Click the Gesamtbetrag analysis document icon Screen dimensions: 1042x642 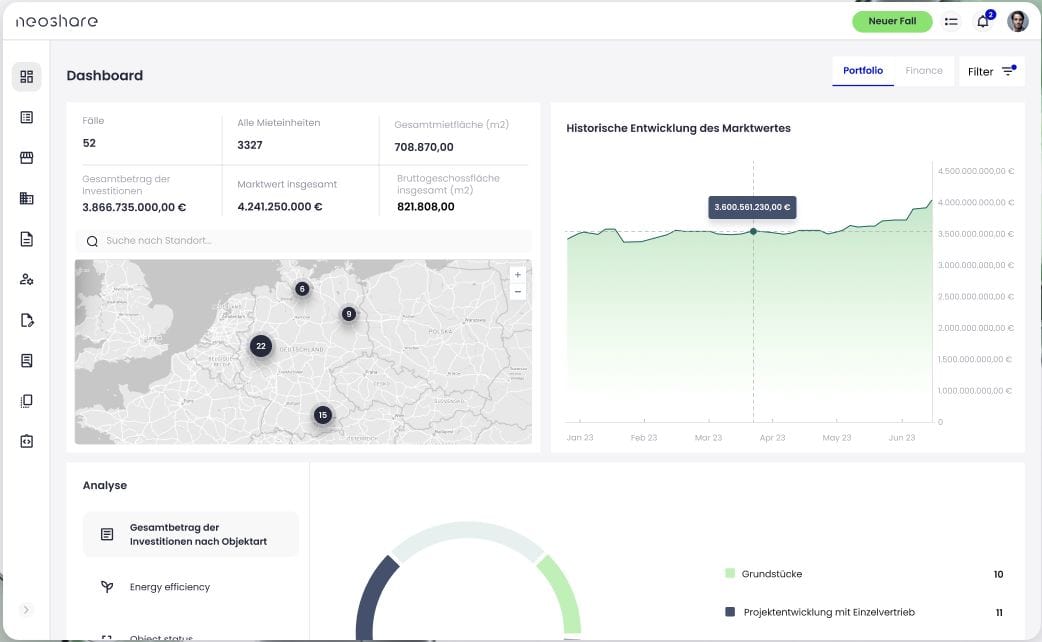coord(107,534)
